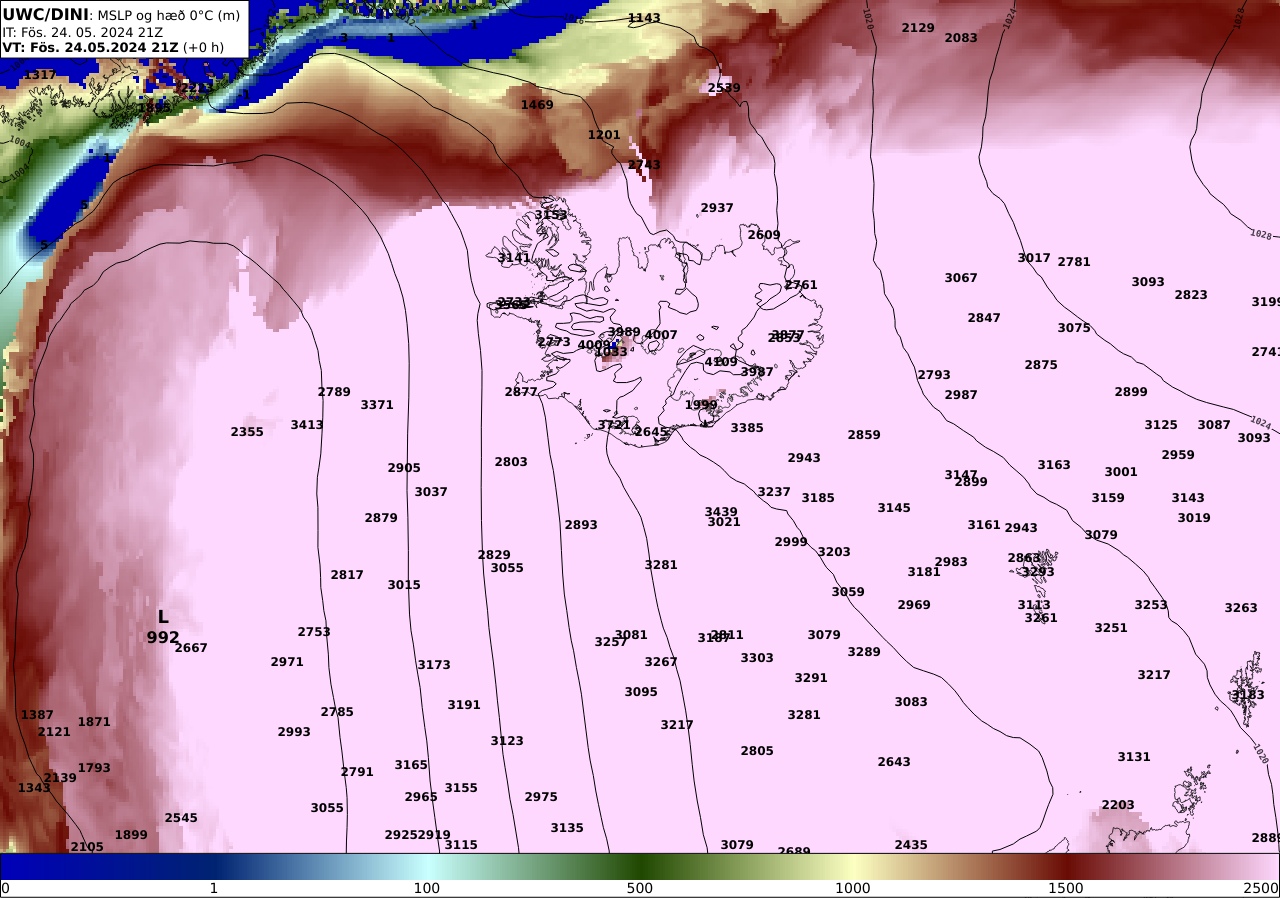The width and height of the screenshot is (1280, 898).
Task: Click the pale yellow section of colour scale
Action: coord(853,866)
